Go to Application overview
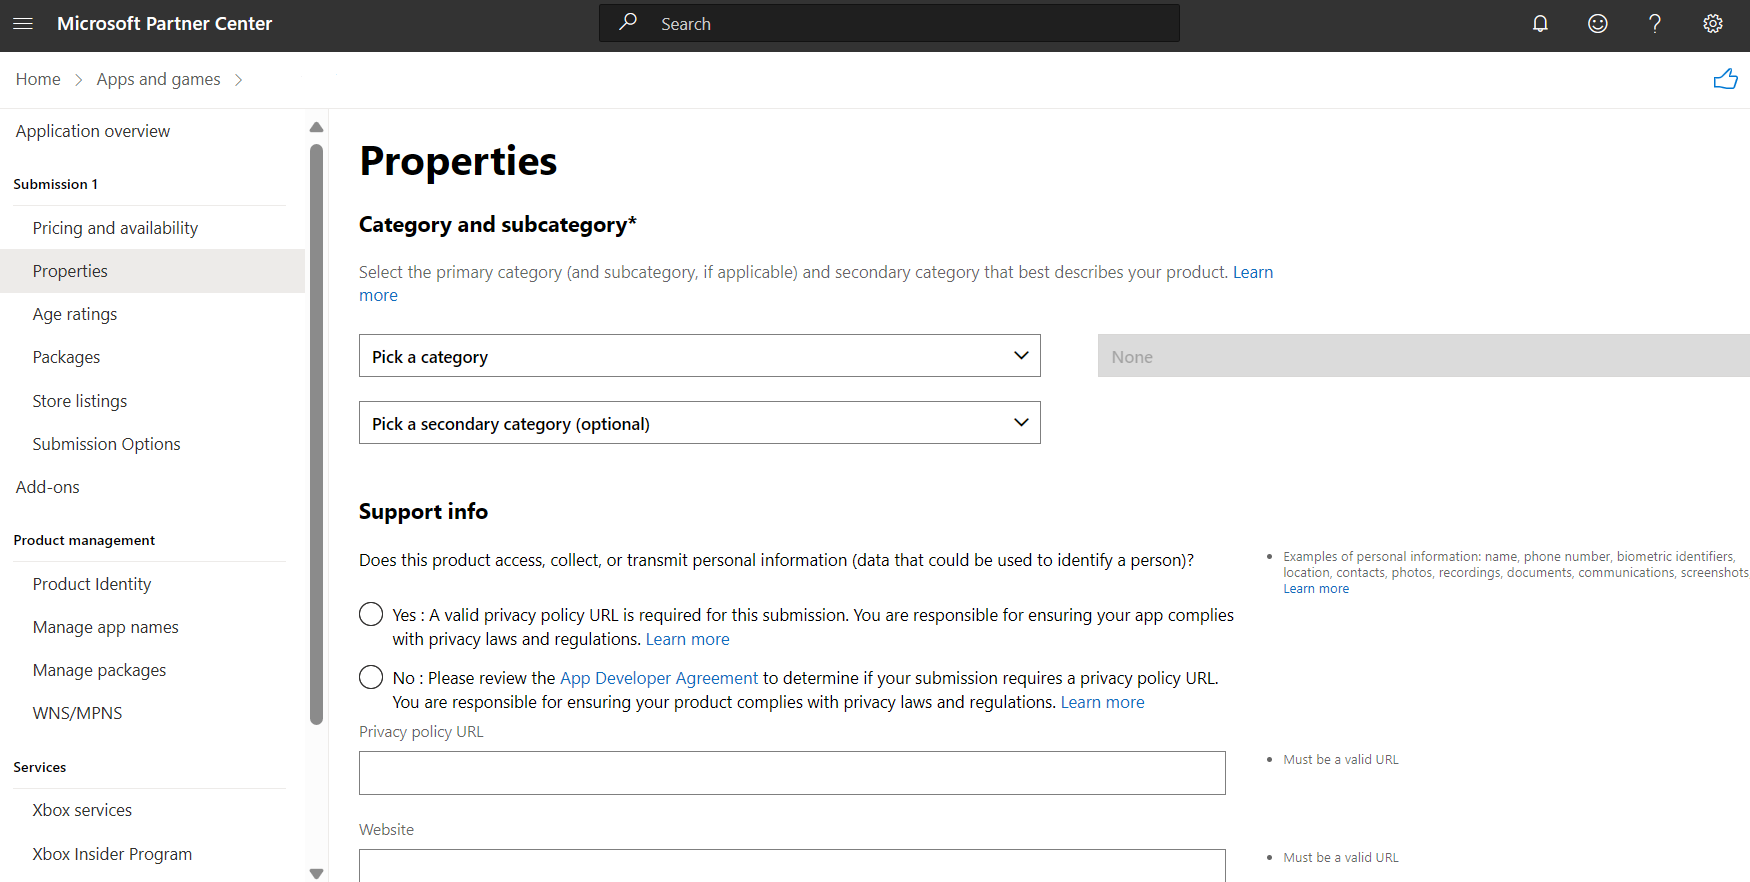Image resolution: width=1750 pixels, height=882 pixels. click(93, 131)
